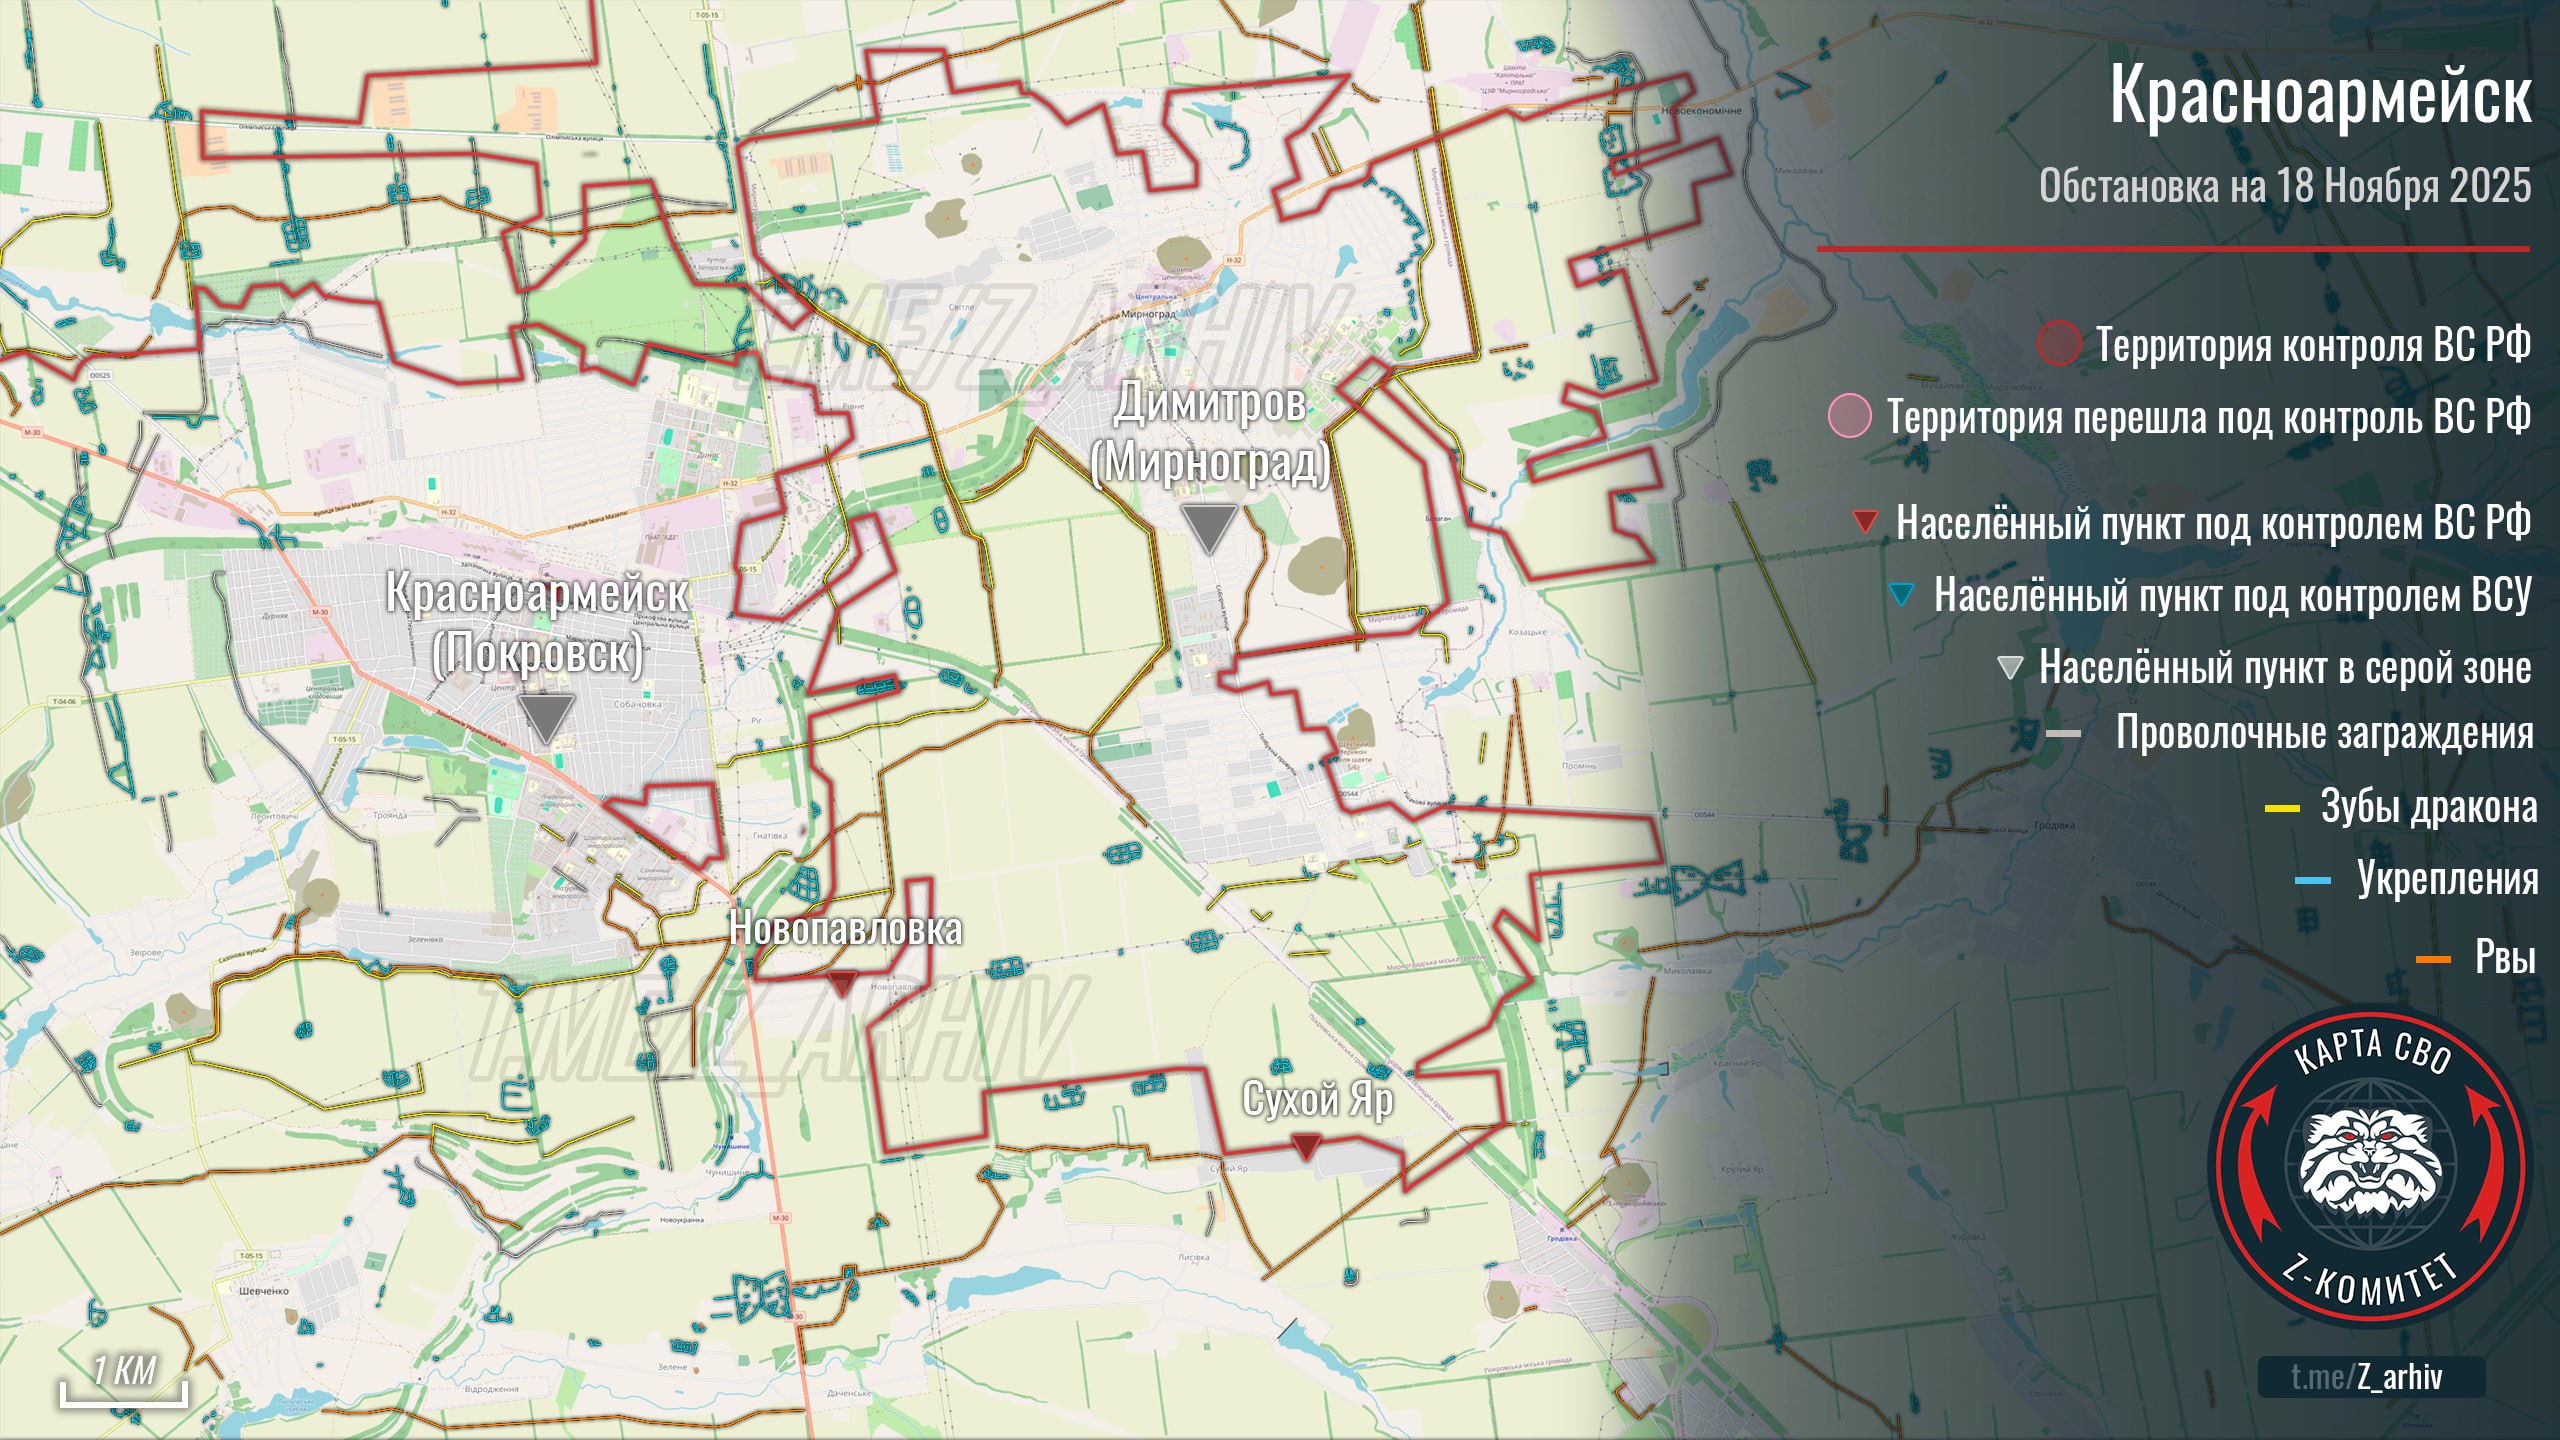
Task: Click the orange line swatch for Рвы
Action: click(x=2433, y=960)
